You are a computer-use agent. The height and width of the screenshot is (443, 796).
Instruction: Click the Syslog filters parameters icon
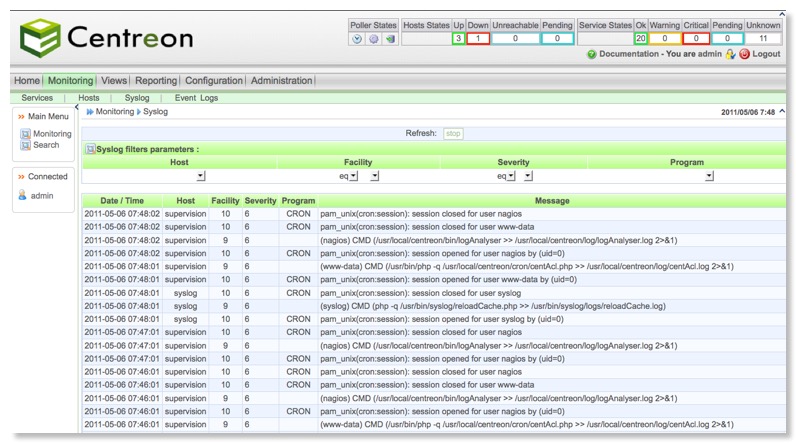(90, 149)
